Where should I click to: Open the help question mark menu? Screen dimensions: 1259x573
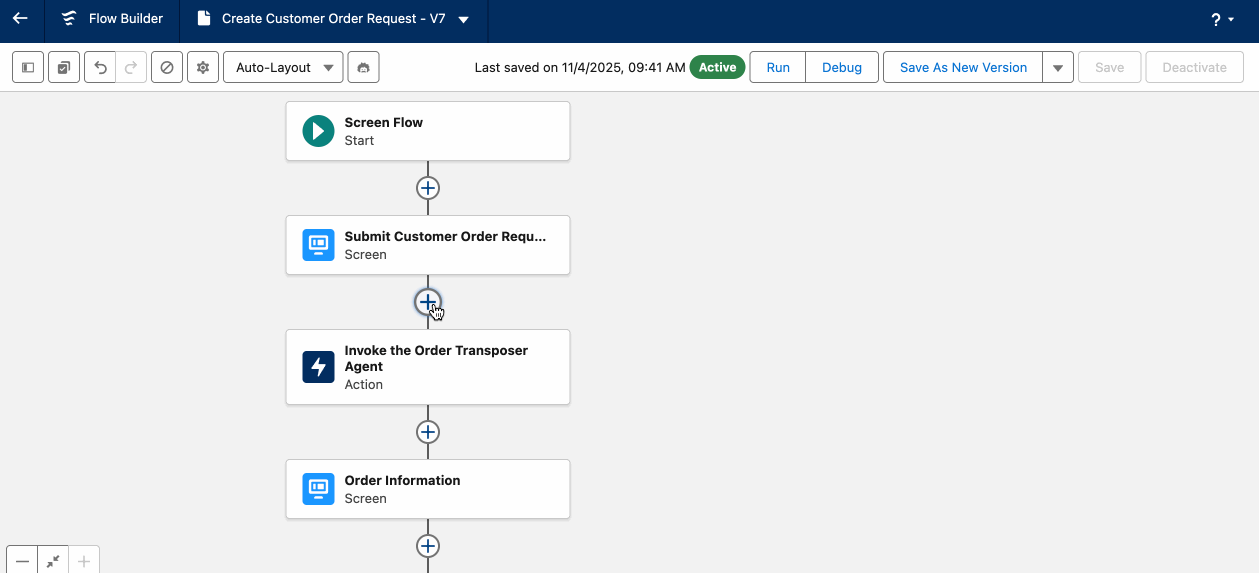pyautogui.click(x=1221, y=20)
